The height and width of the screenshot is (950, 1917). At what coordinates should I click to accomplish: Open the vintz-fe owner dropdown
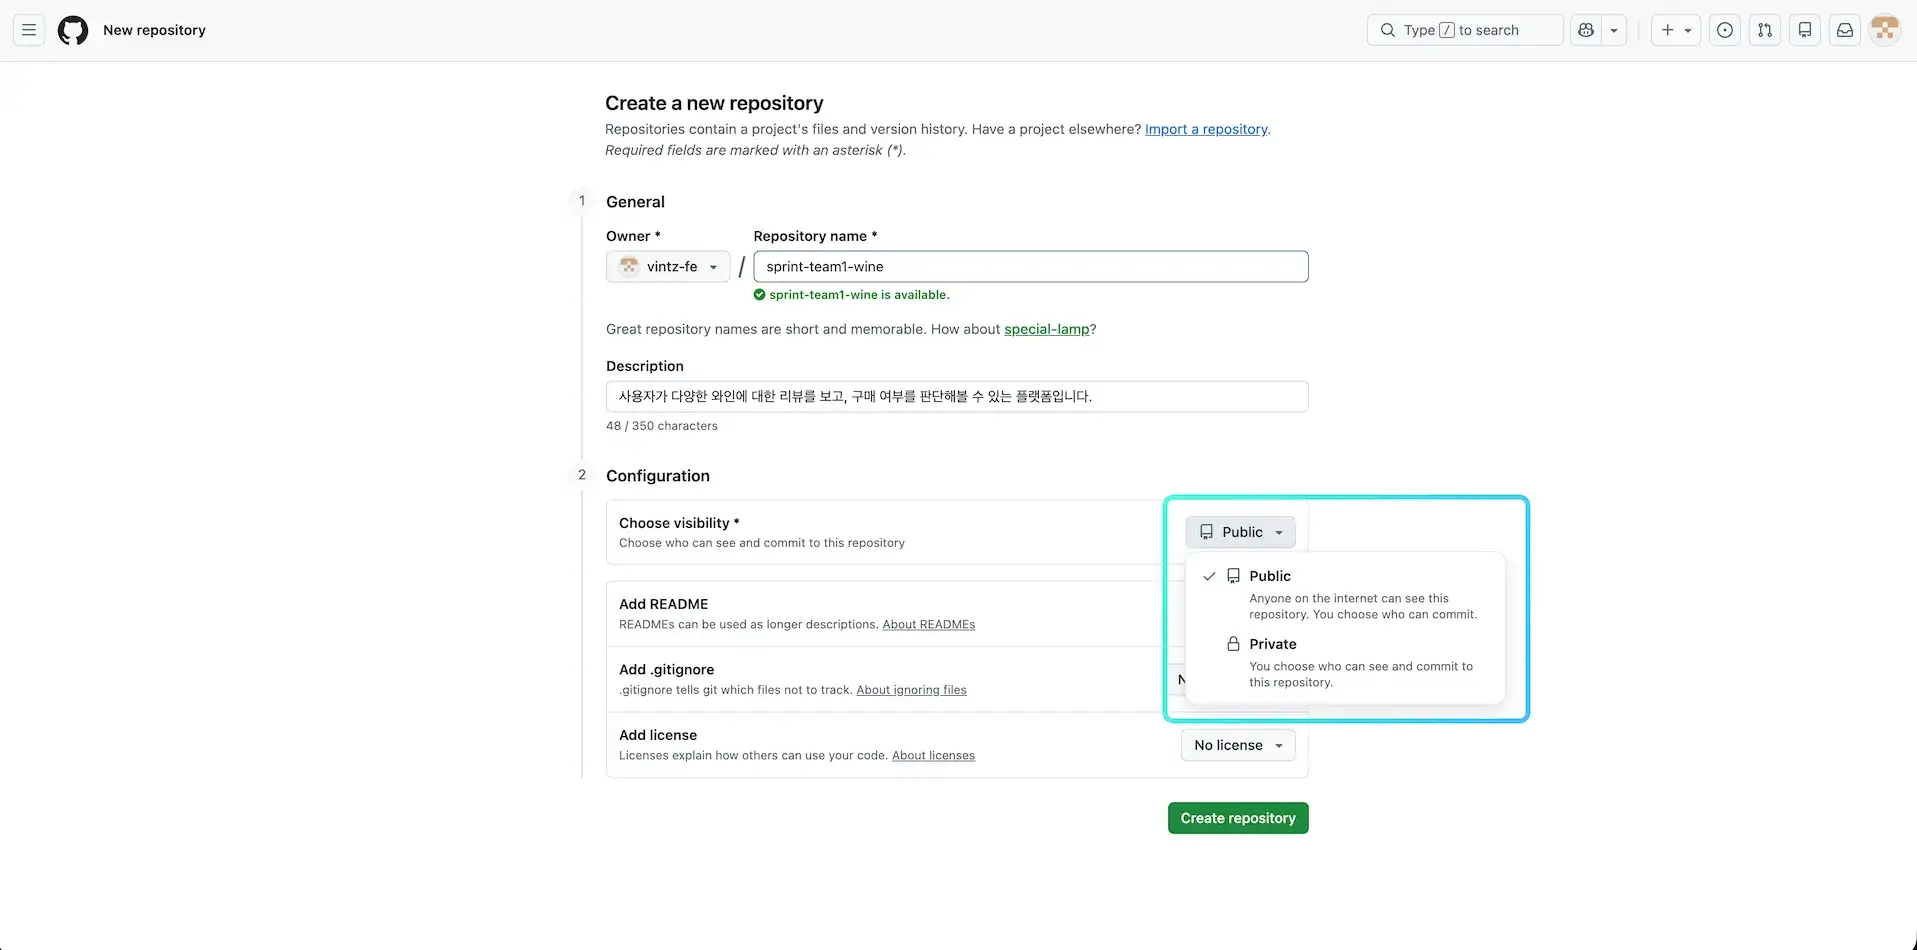coord(668,267)
